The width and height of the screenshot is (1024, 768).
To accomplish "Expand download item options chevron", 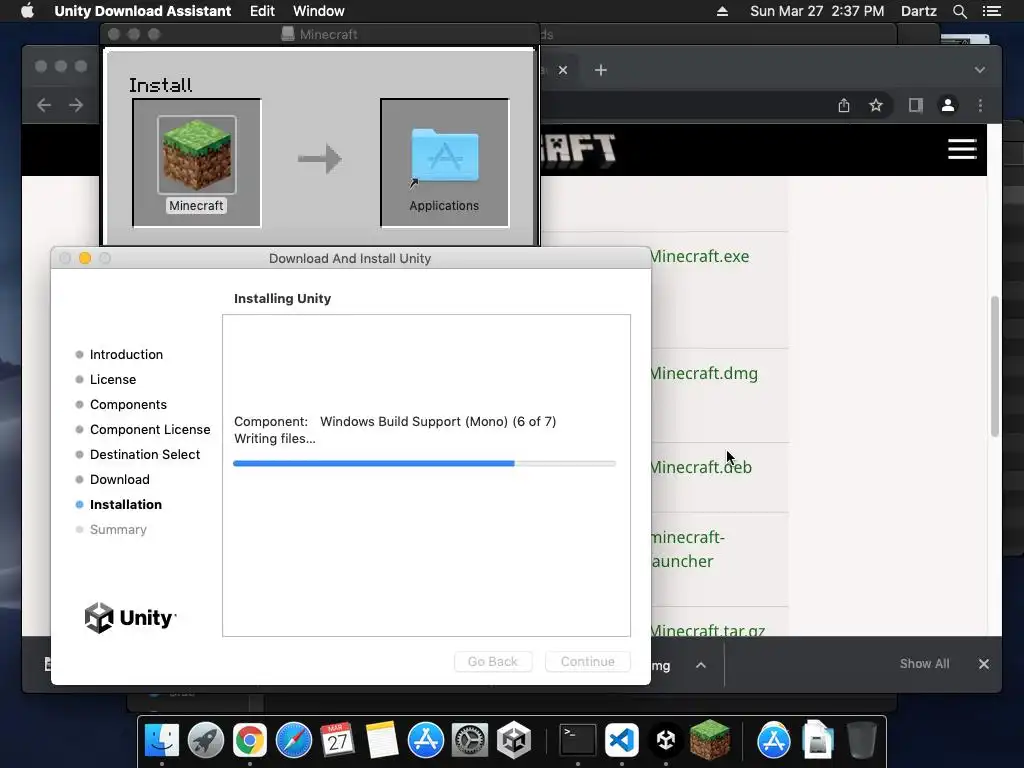I will [701, 665].
